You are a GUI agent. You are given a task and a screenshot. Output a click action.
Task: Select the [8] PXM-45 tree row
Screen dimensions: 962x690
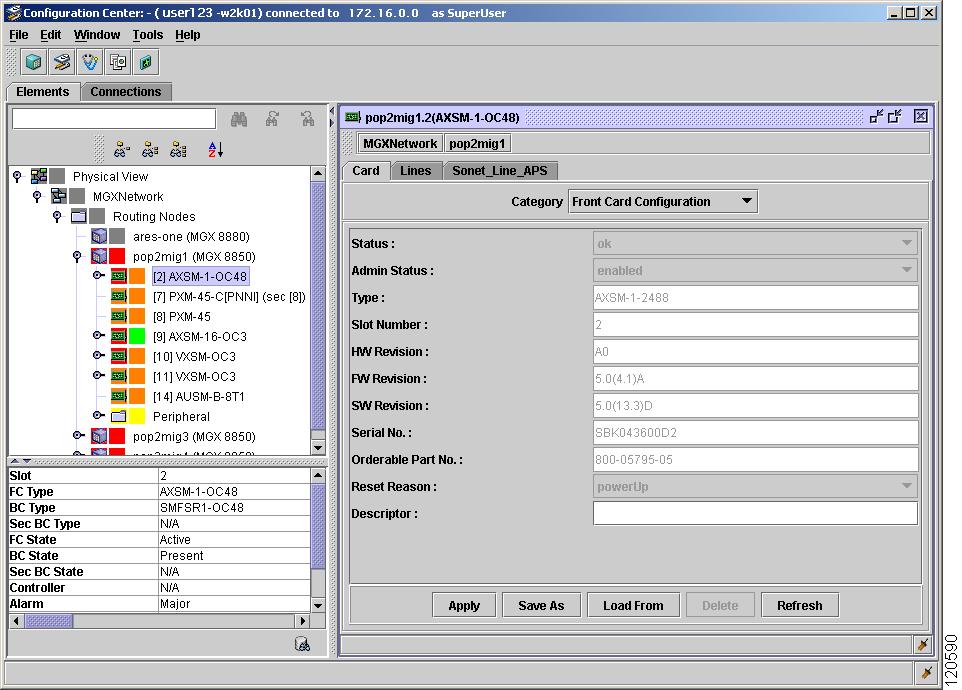coord(182,317)
